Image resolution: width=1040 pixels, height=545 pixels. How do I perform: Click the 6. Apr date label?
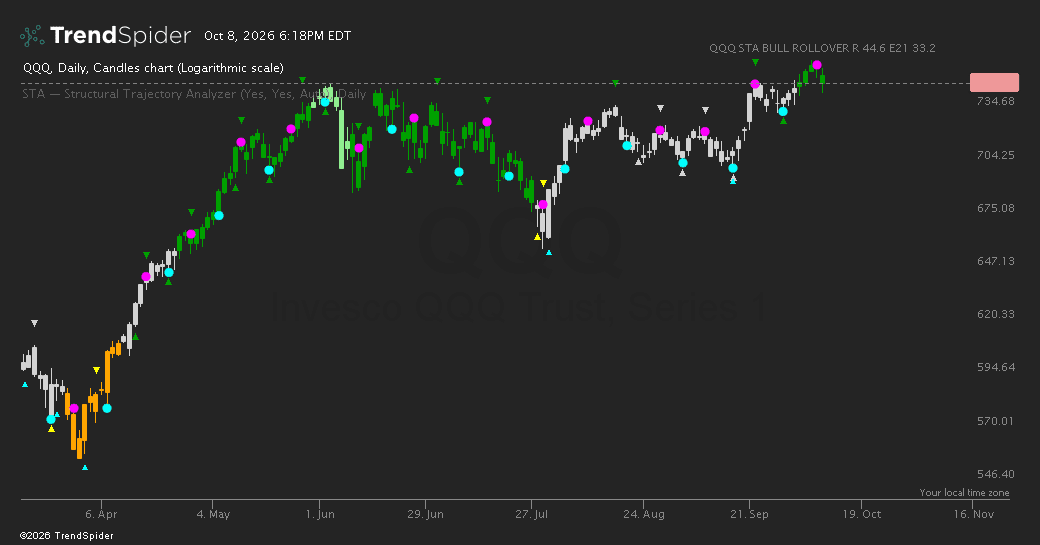[101, 514]
